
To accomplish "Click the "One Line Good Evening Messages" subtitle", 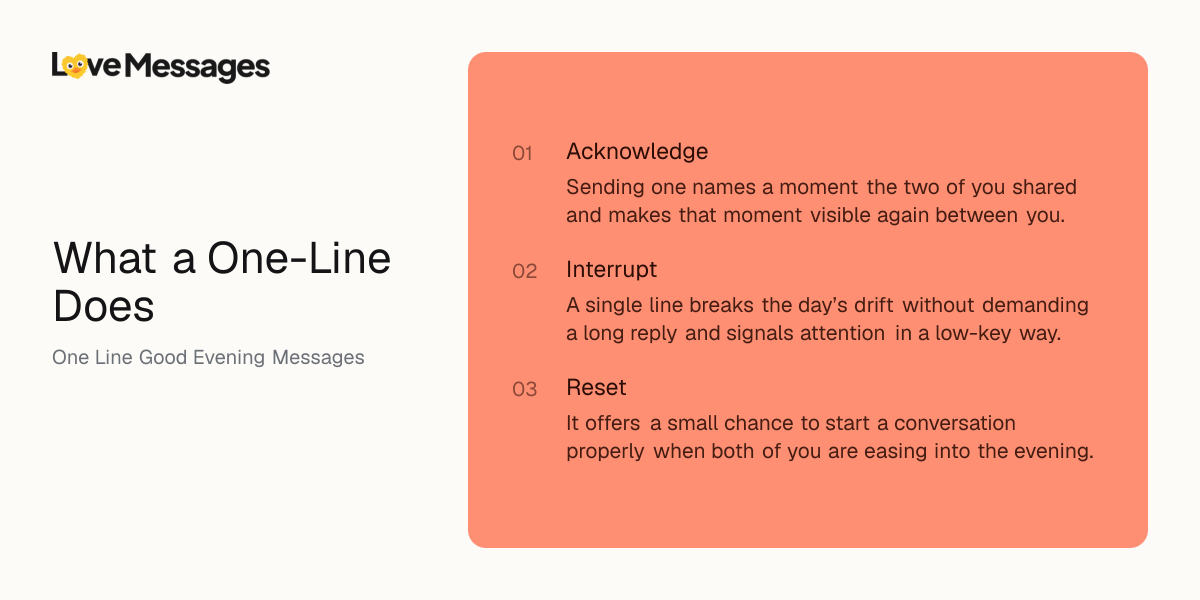I will pyautogui.click(x=208, y=357).
